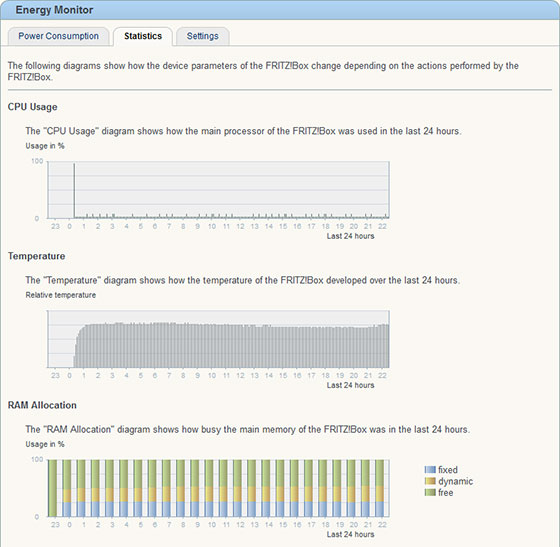Click 'Usage in %' label above CPU chart
This screenshot has height=547, width=560.
click(45, 146)
